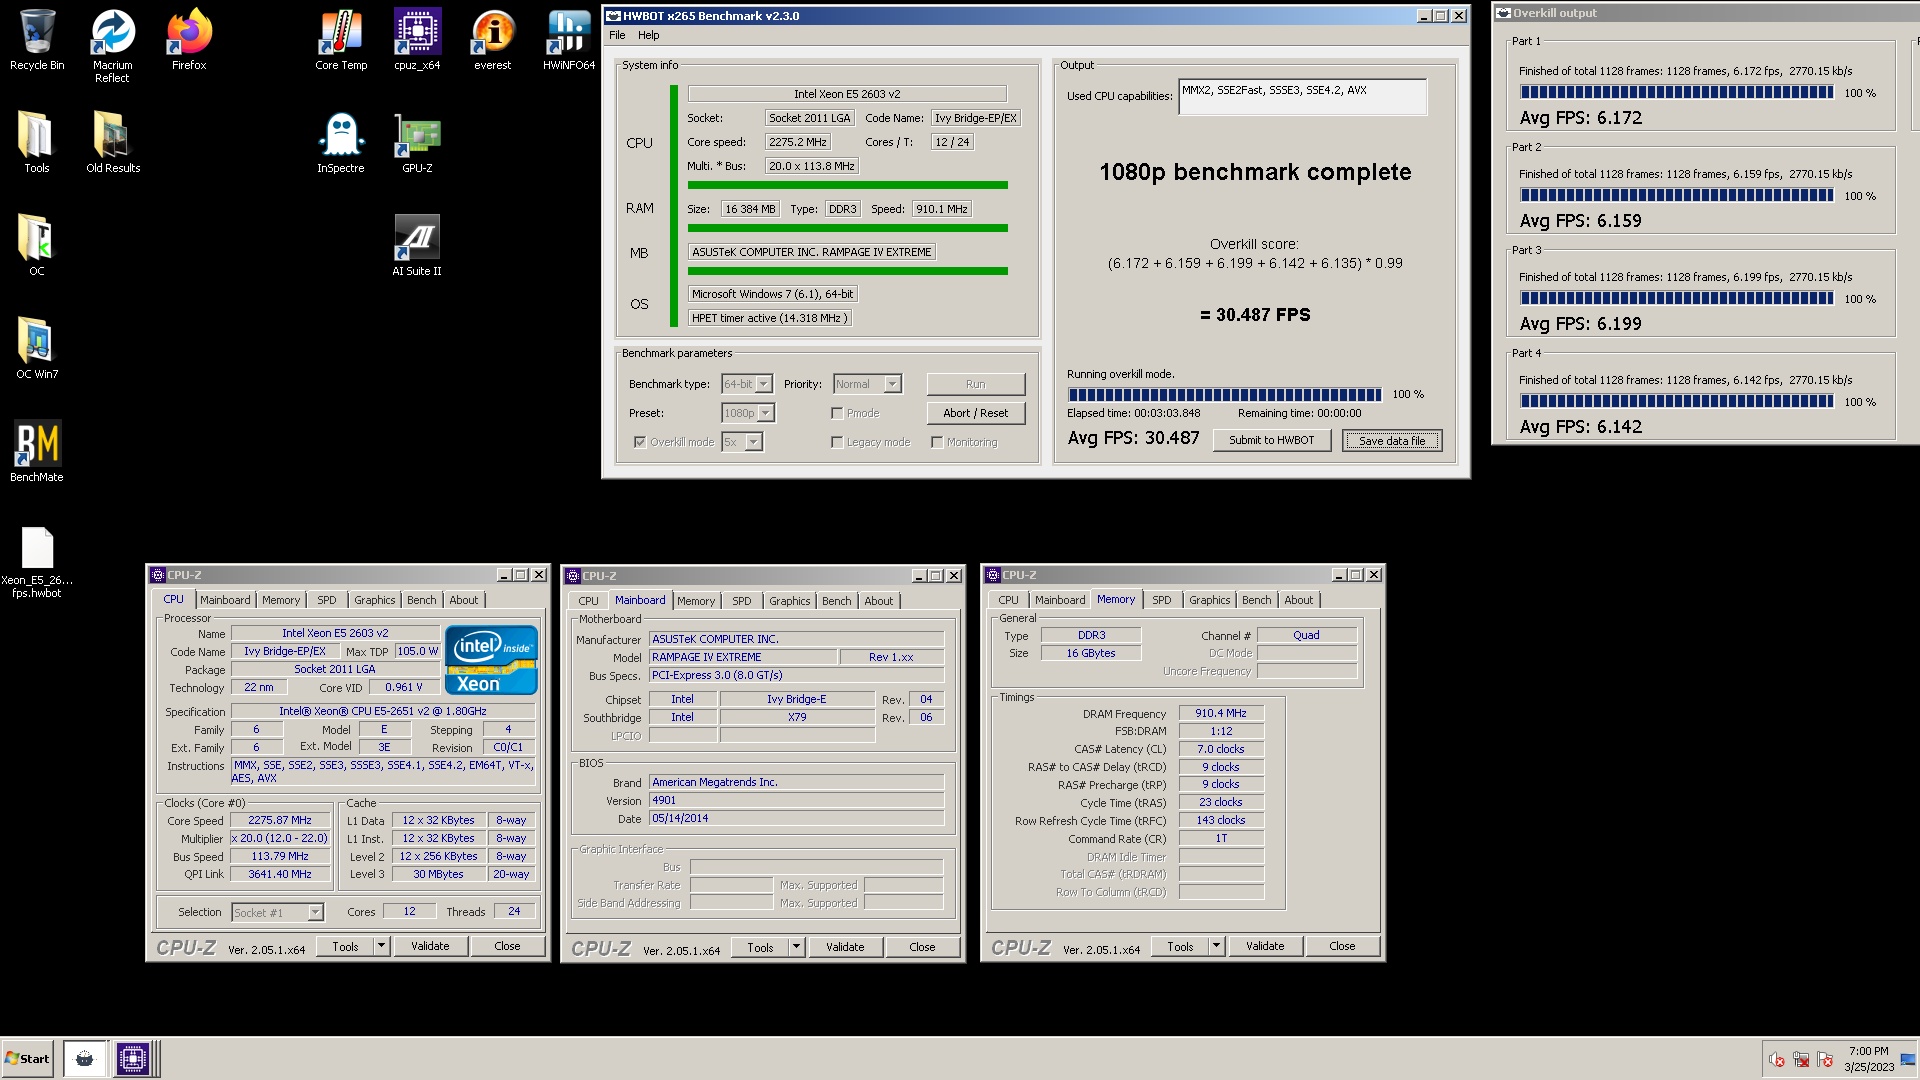The width and height of the screenshot is (1920, 1080).
Task: Click Validate in first CPU-Z window
Action: [430, 946]
